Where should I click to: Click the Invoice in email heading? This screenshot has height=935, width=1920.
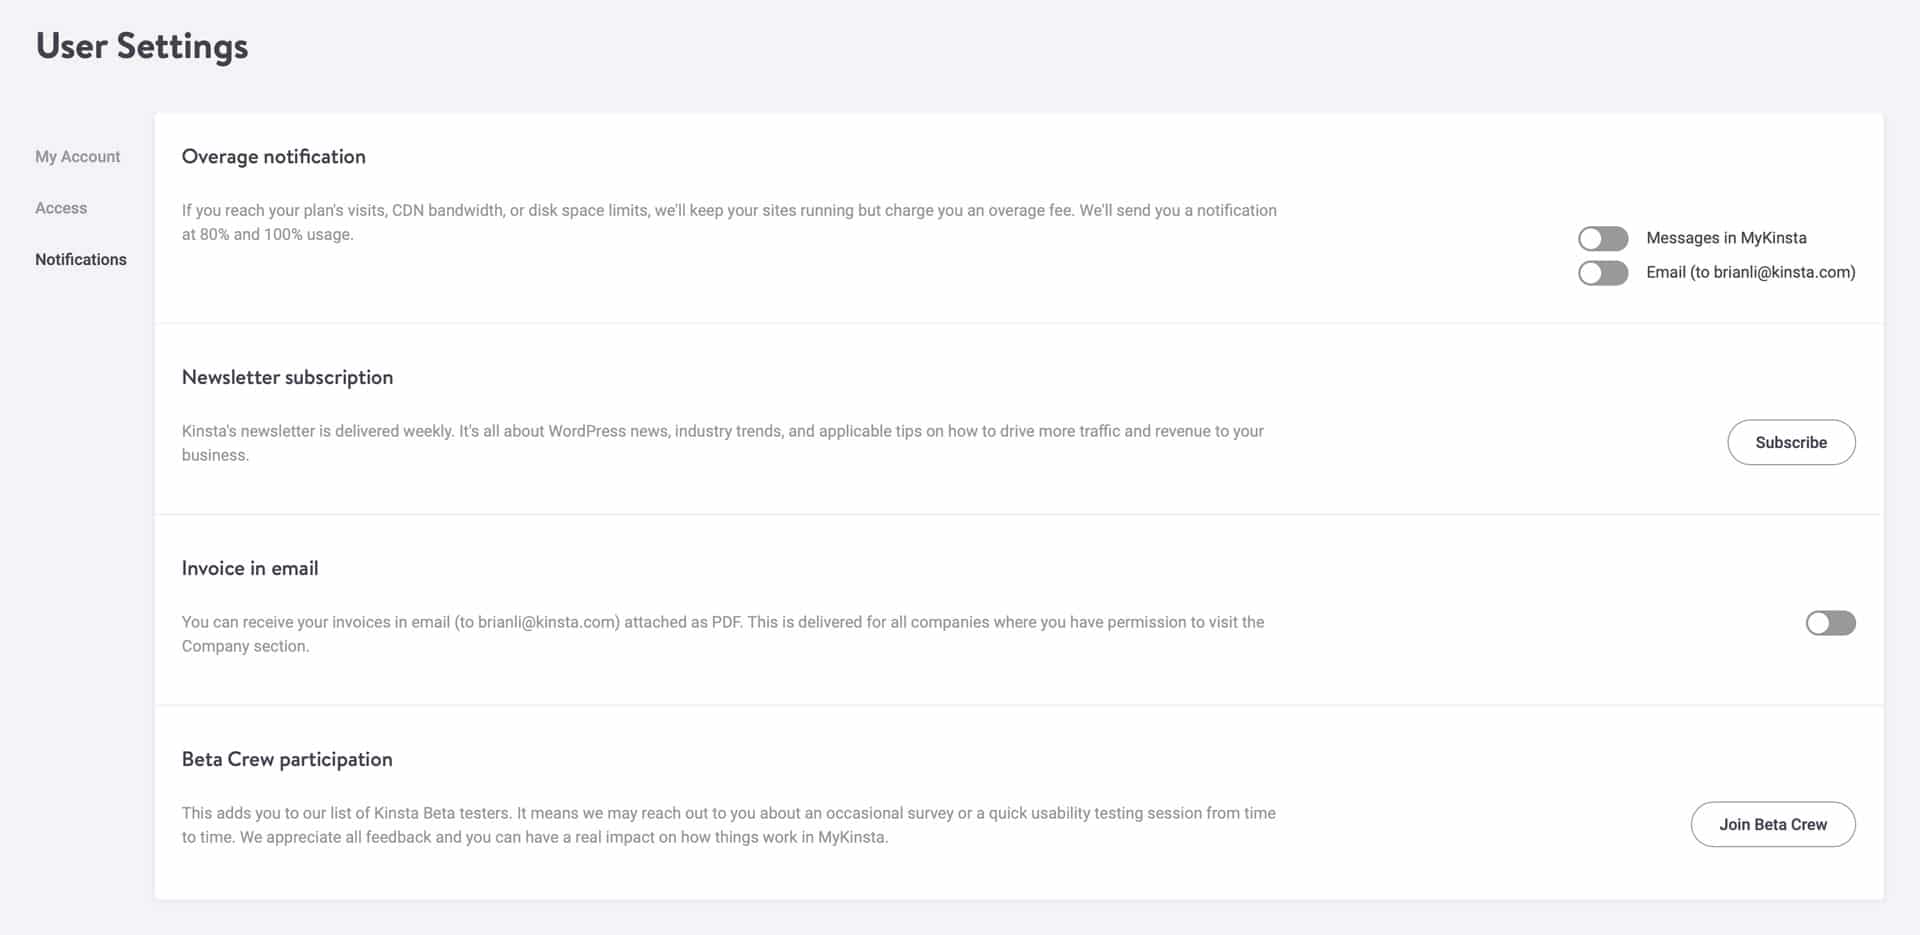coord(250,568)
